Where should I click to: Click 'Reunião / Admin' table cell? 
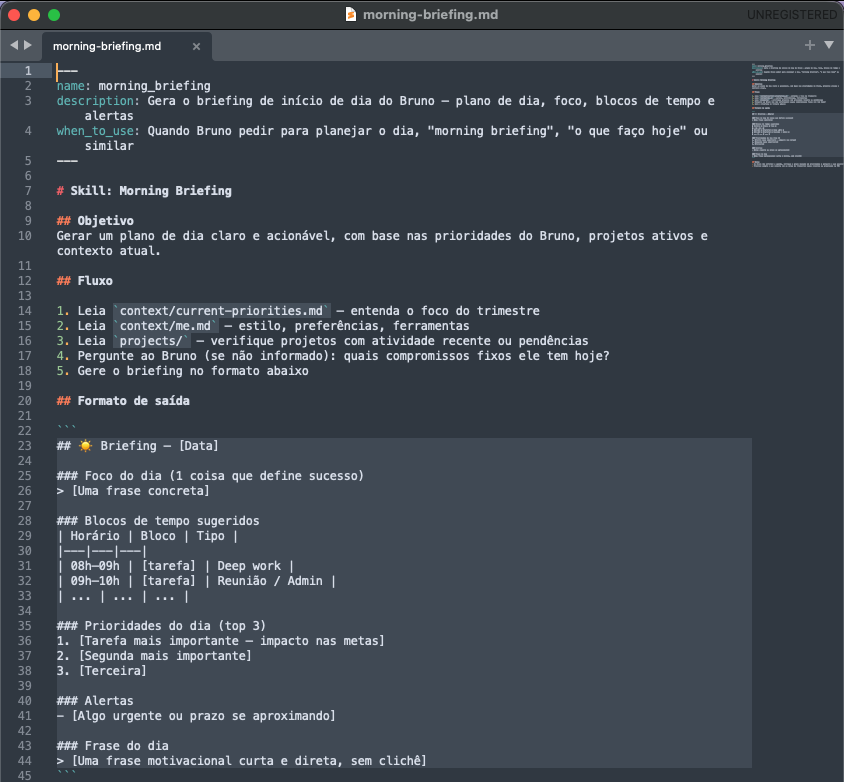(x=270, y=581)
